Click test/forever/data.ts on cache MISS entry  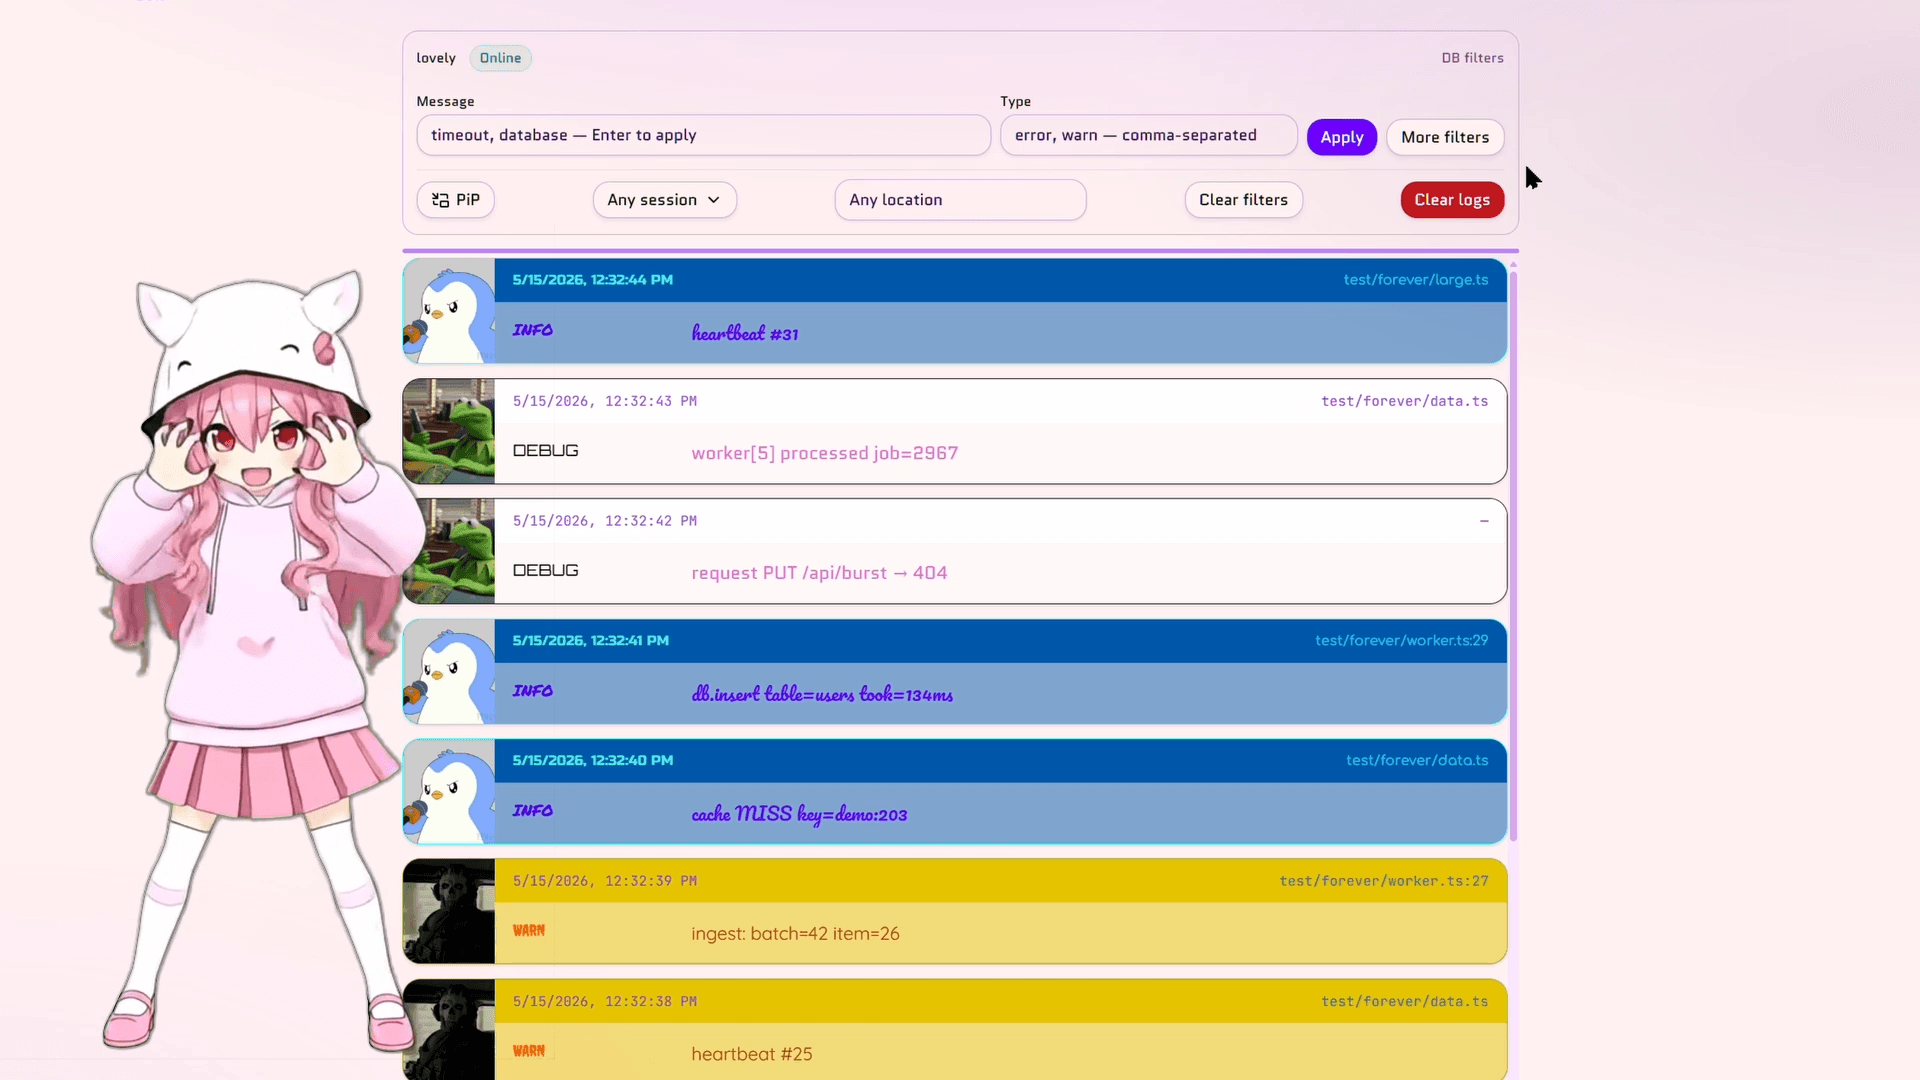[x=1416, y=760]
